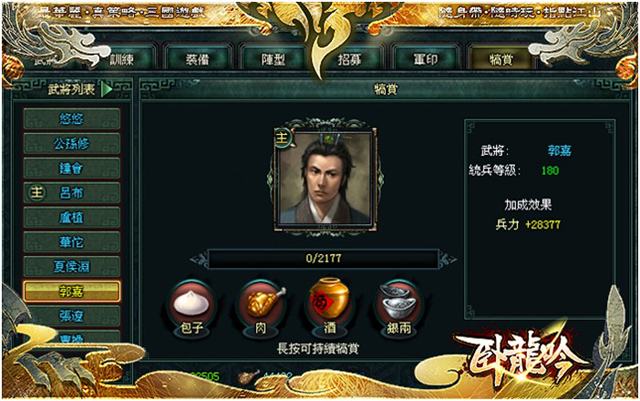
Task: Expand the 武將列表 green arrow
Action: click(x=107, y=89)
